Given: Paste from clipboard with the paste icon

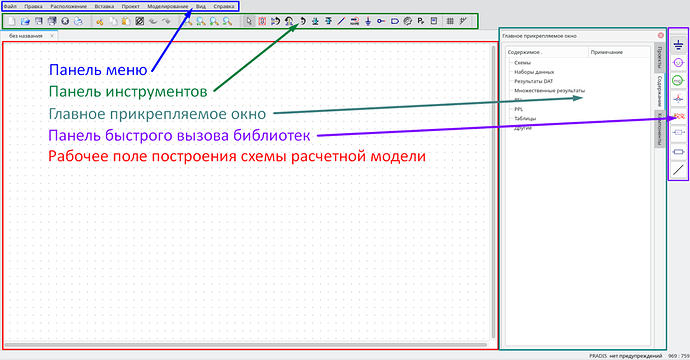Looking at the screenshot, I should click(x=126, y=21).
